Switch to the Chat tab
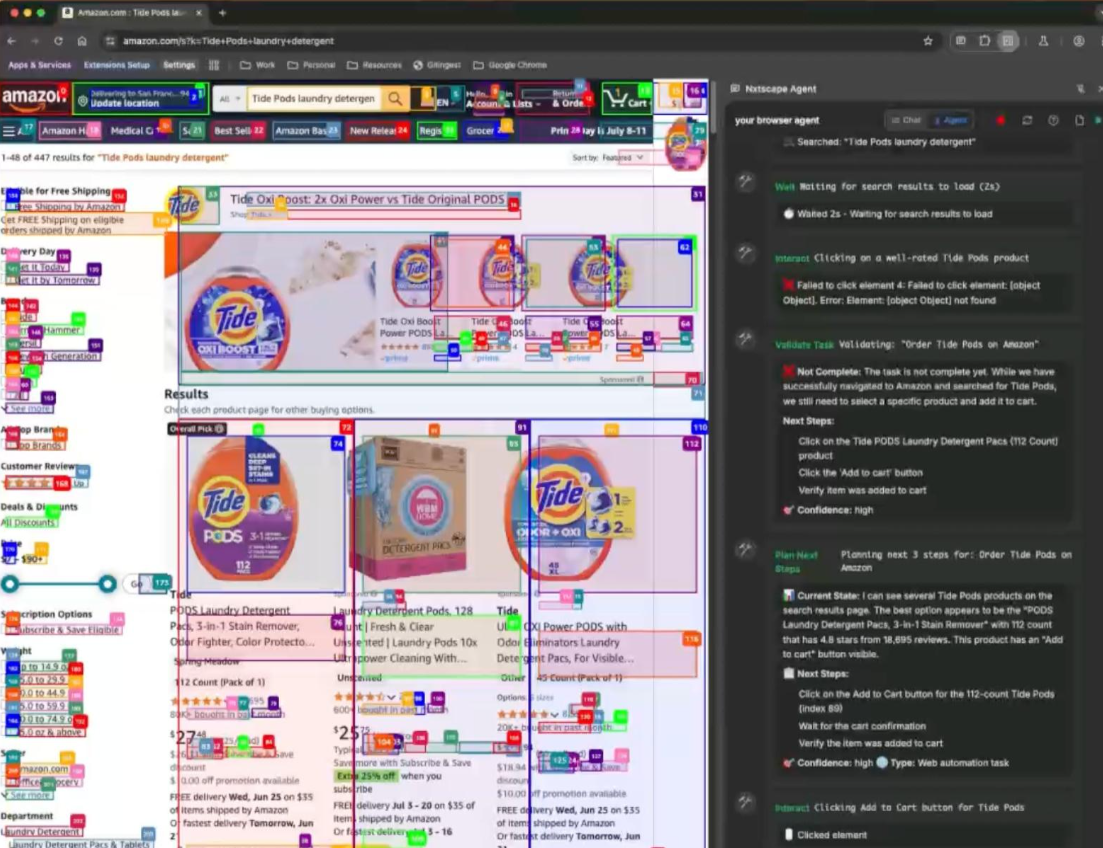Screen dimensions: 1103x848 906,120
